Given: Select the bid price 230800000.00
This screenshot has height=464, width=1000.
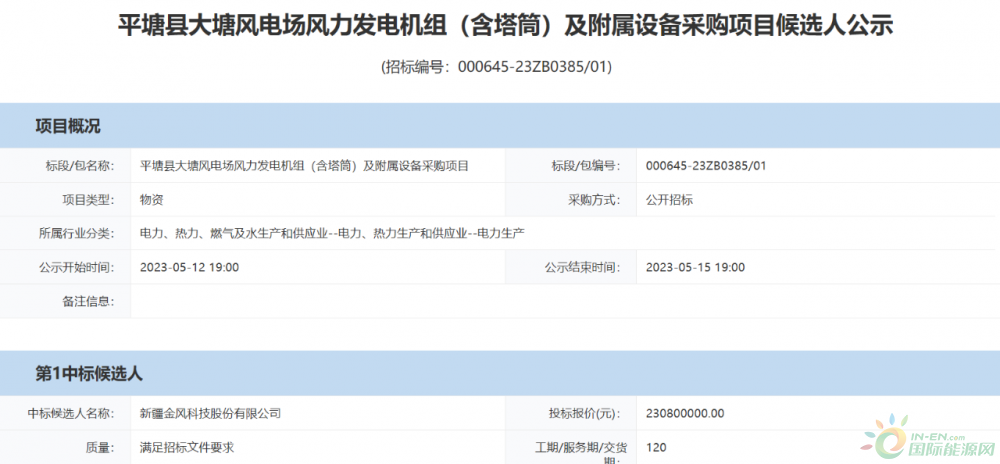Looking at the screenshot, I should (685, 414).
